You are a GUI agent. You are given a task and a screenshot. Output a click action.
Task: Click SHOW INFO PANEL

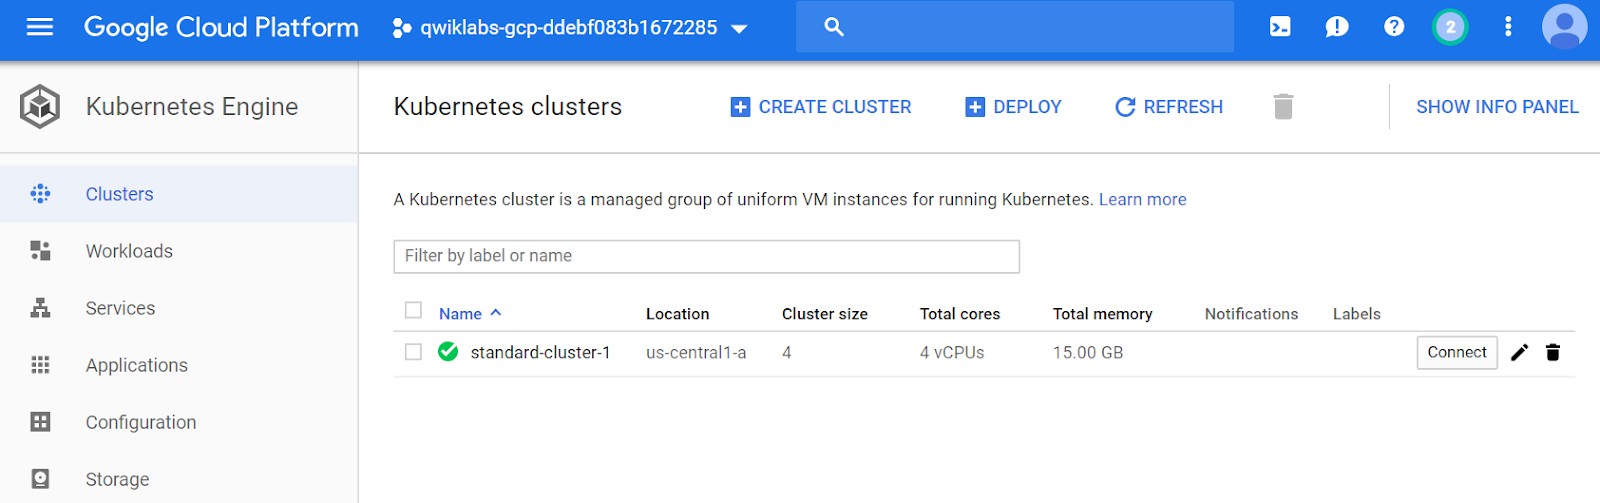pos(1497,107)
